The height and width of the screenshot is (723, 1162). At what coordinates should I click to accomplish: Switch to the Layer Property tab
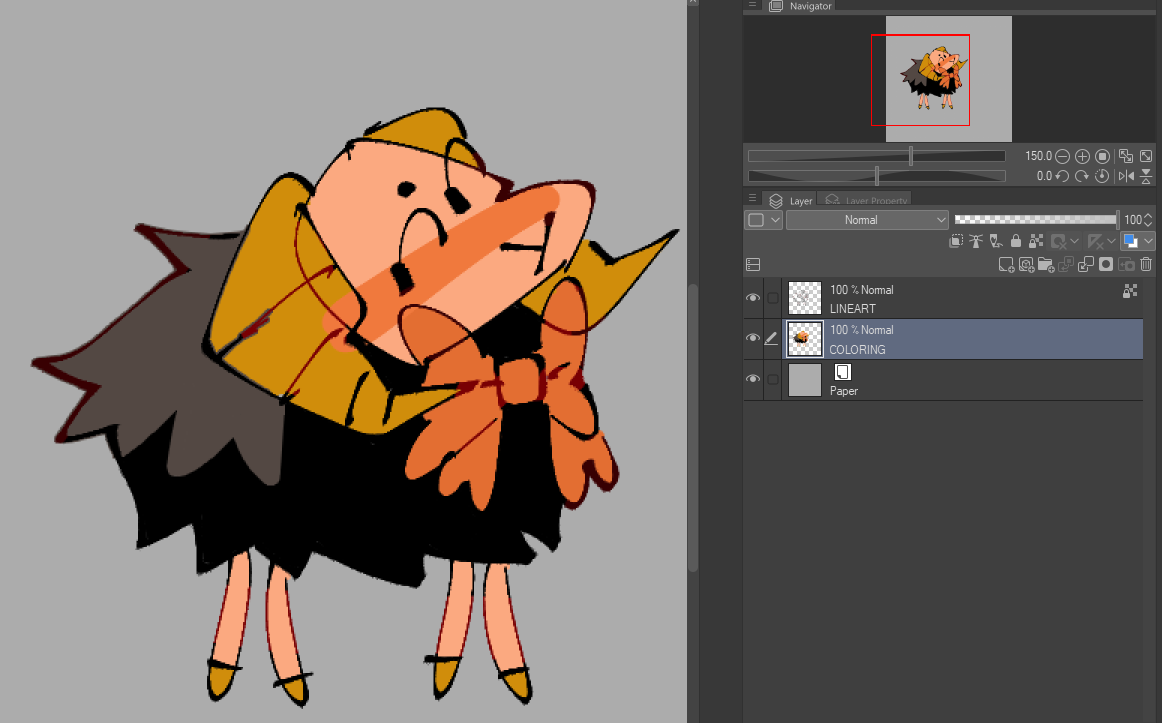click(x=866, y=201)
